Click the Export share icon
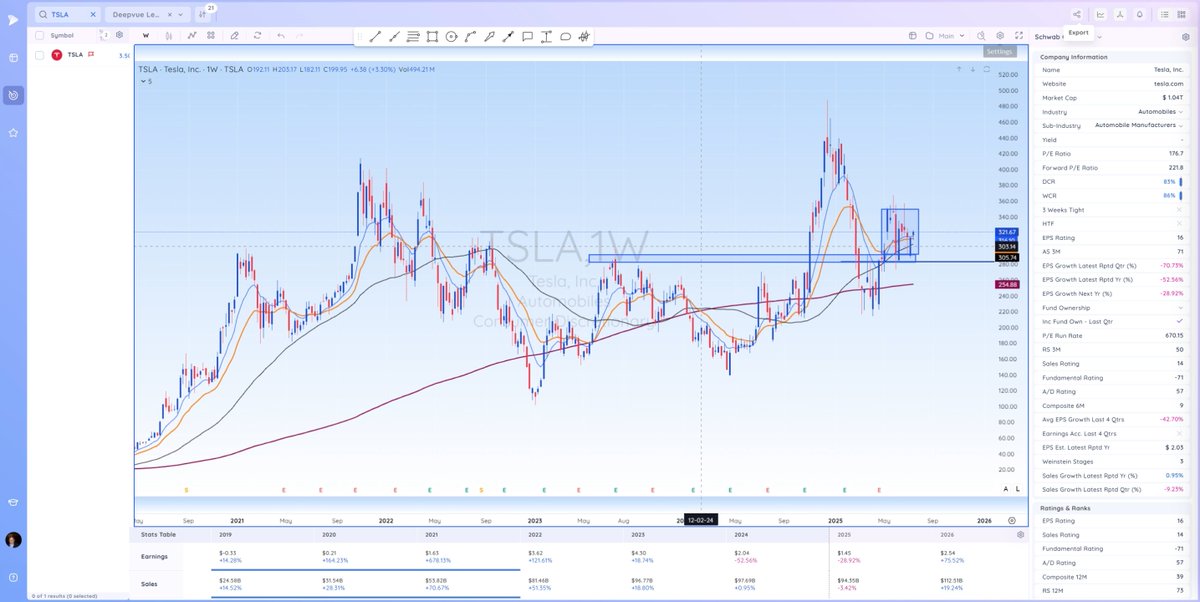Viewport: 1200px width, 602px height. coord(1076,15)
